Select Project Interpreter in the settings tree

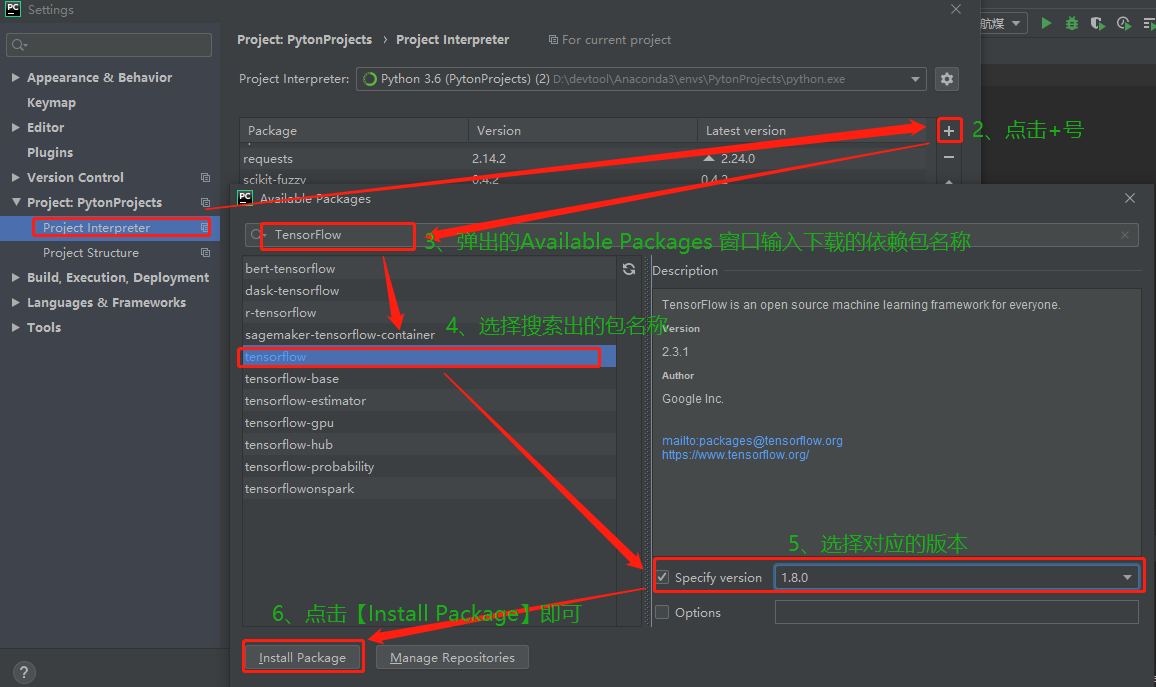(97, 228)
